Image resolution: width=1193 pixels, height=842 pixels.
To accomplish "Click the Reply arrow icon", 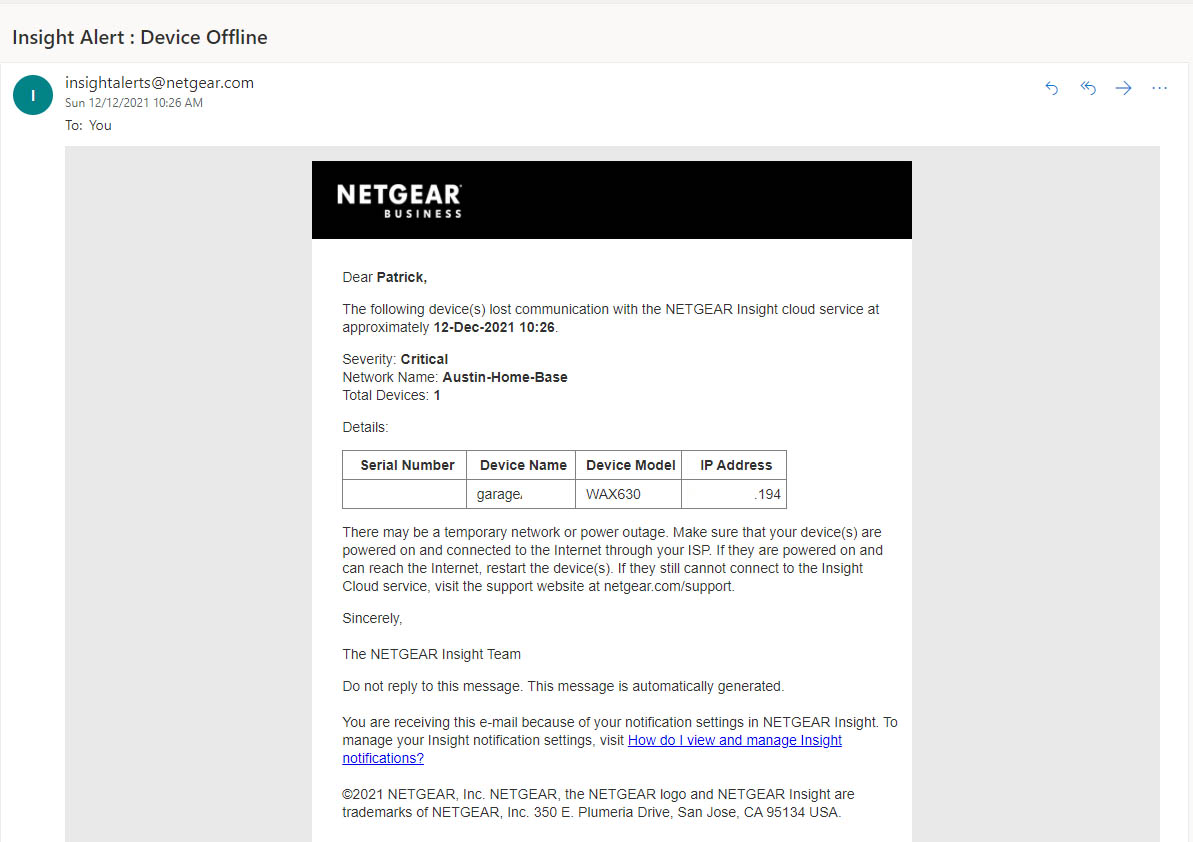I will (1051, 88).
